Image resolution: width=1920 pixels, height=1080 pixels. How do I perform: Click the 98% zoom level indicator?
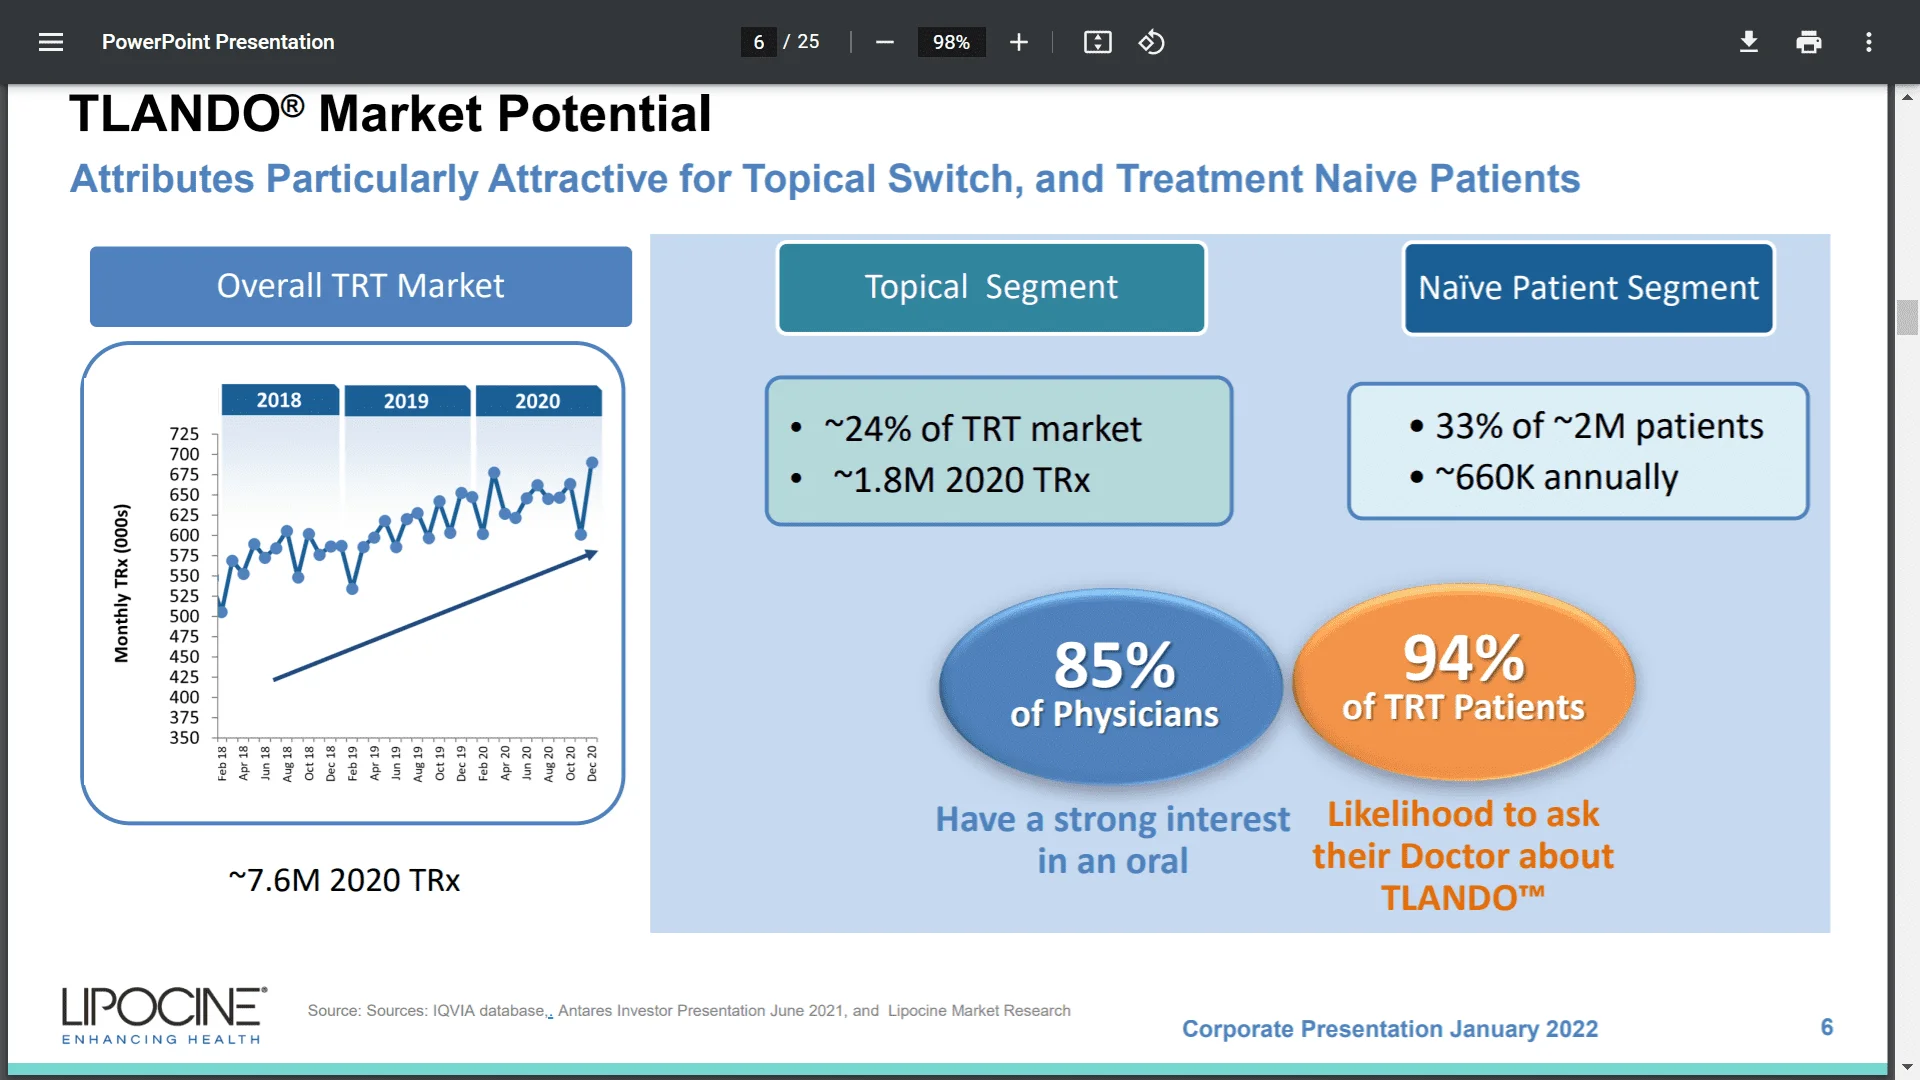point(951,42)
